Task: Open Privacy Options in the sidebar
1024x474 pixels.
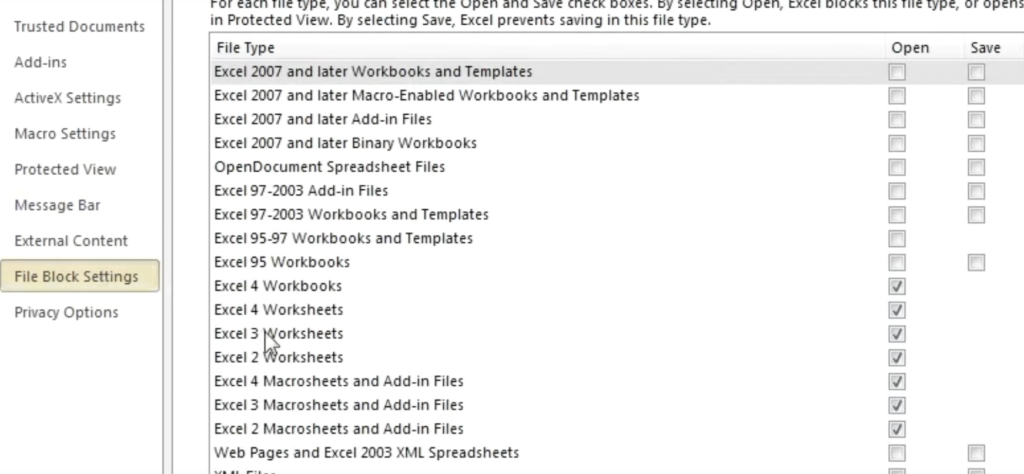Action: click(66, 312)
